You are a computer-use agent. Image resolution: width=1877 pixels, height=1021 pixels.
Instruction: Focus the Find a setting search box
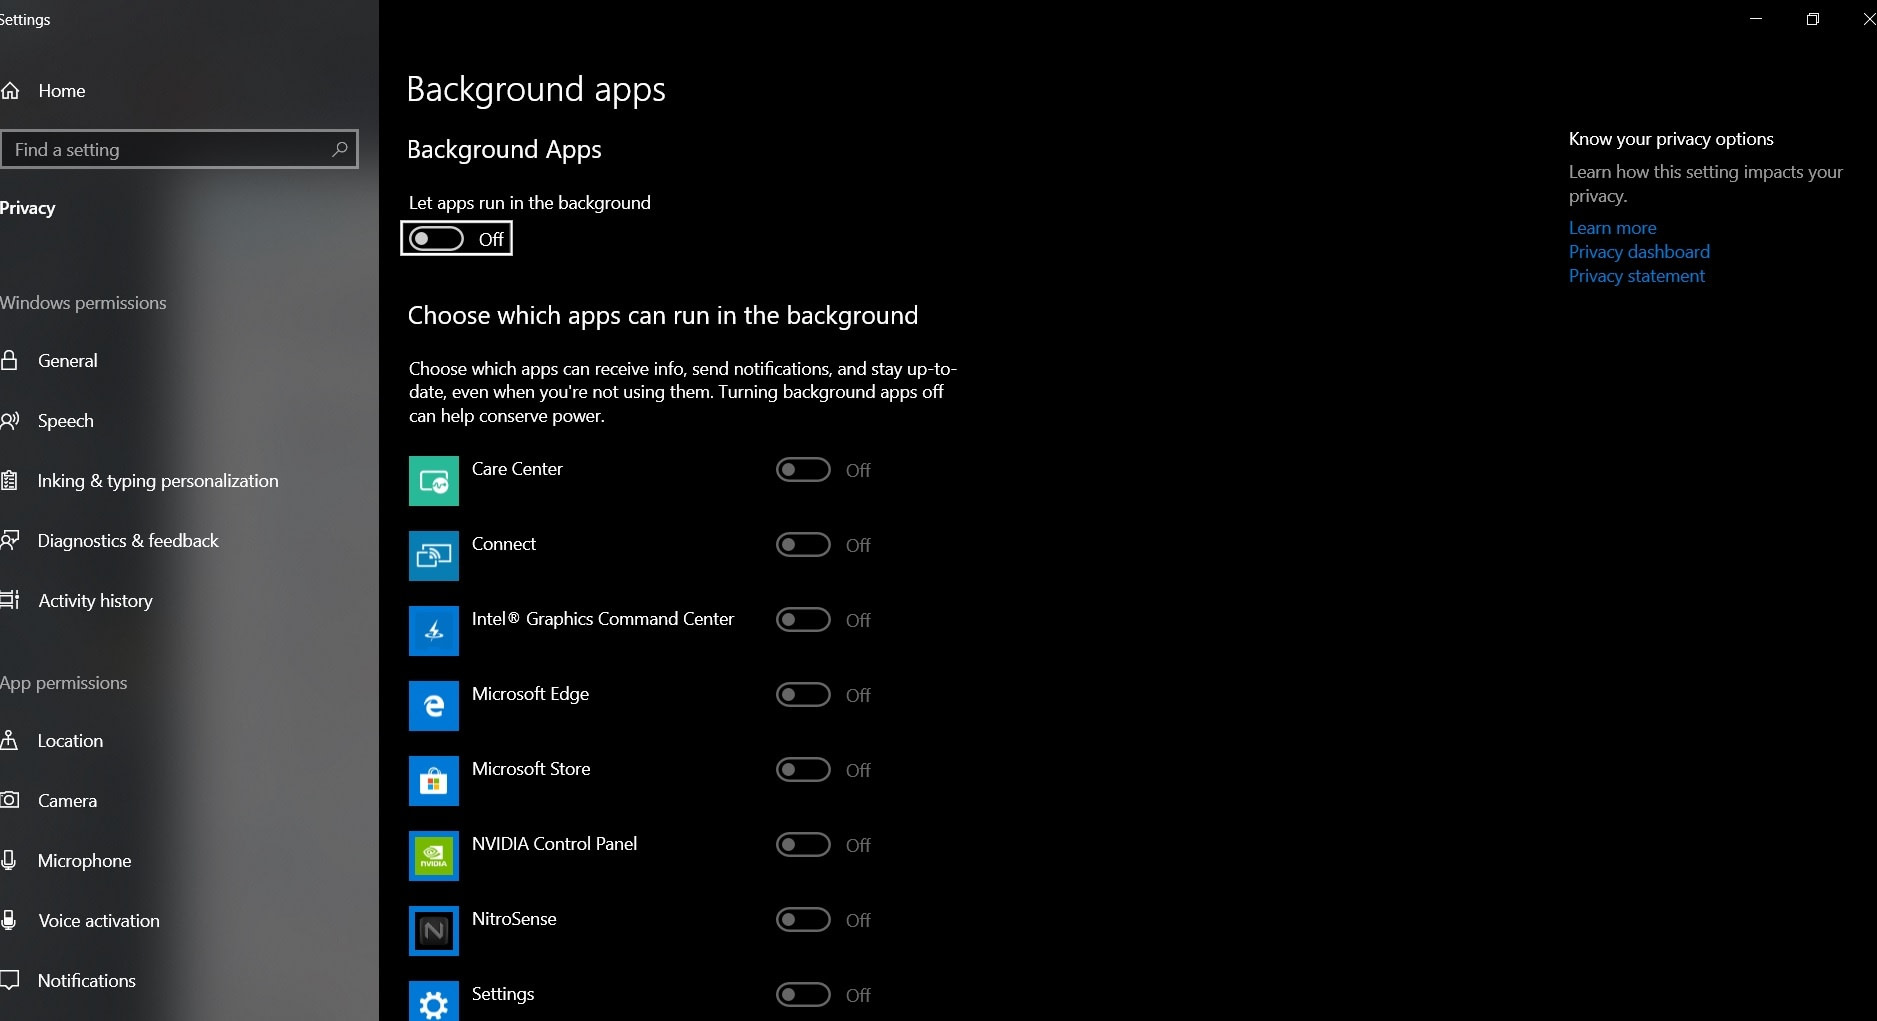point(179,149)
